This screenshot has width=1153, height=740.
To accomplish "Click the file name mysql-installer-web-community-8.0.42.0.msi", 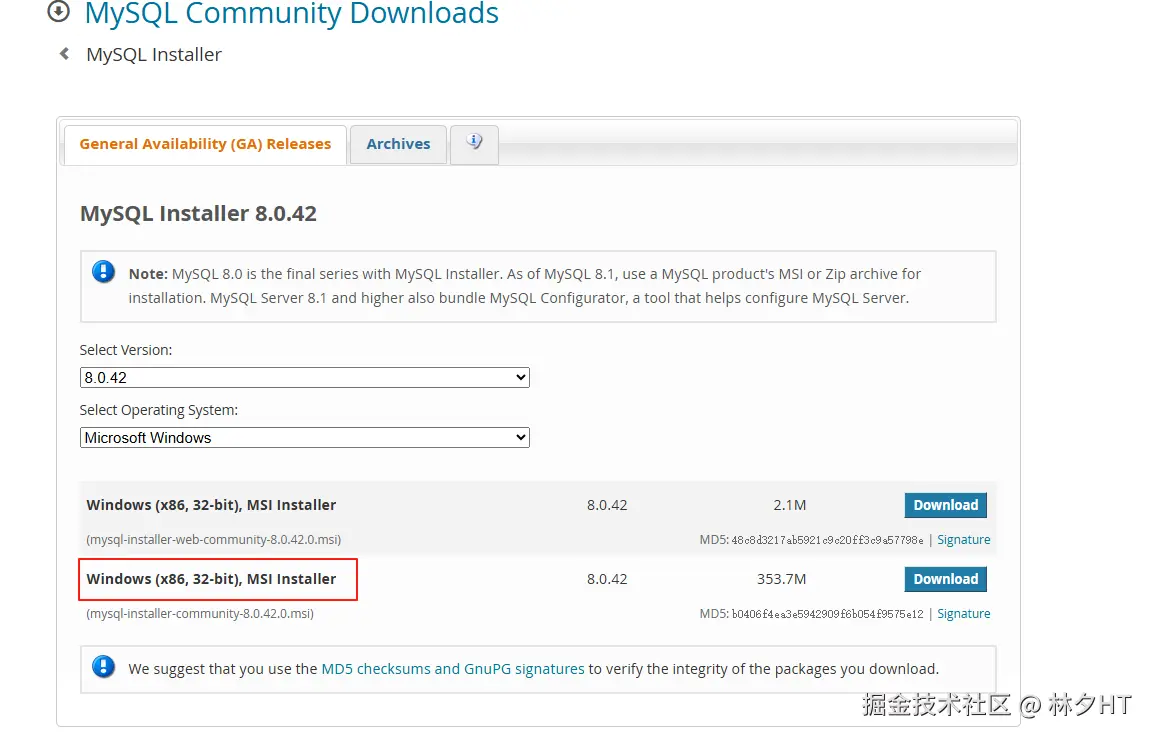I will click(213, 540).
